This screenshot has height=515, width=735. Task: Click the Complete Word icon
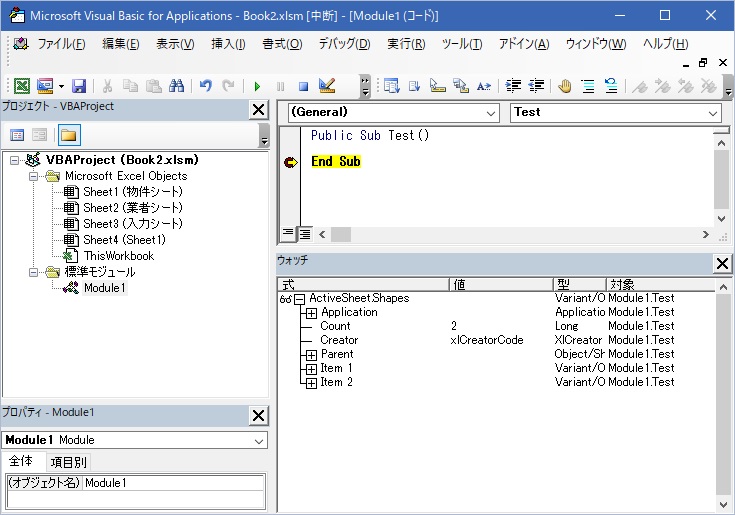coord(484,86)
